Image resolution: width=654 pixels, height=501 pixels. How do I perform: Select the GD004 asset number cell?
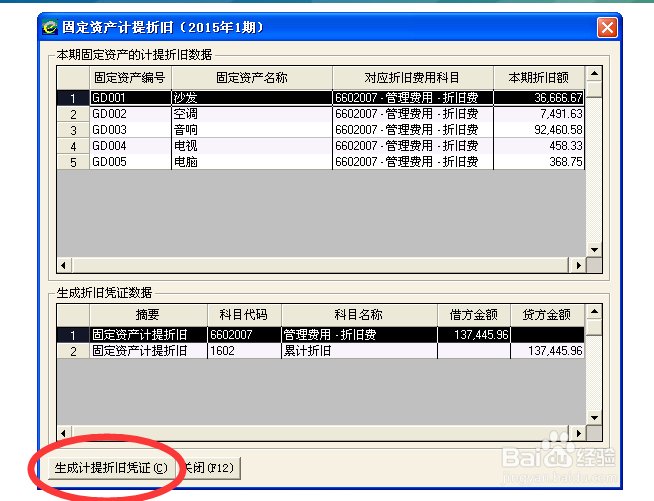point(130,146)
